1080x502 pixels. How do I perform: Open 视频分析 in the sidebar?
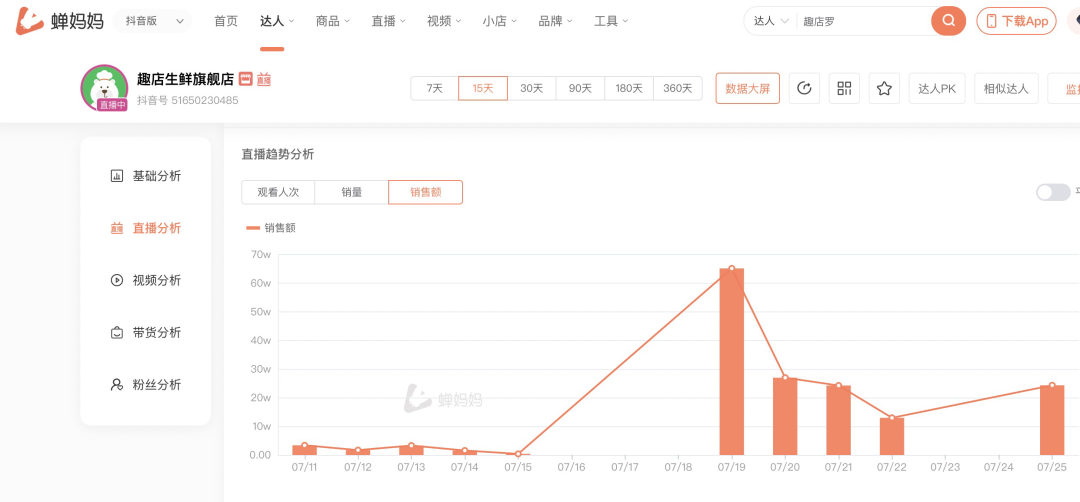[146, 280]
